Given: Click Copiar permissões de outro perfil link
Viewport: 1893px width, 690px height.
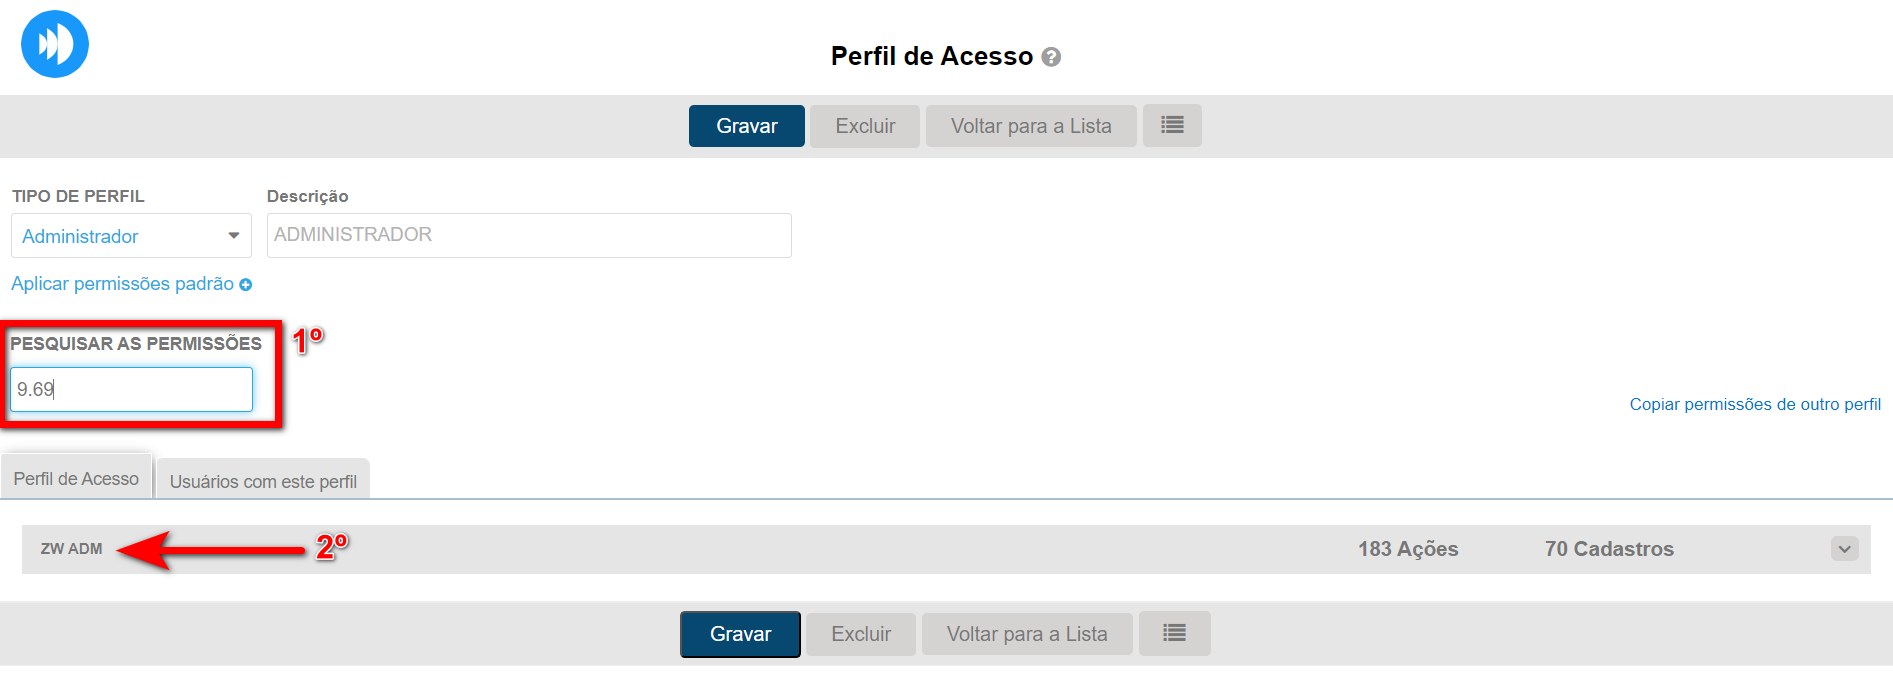Looking at the screenshot, I should 1754,404.
